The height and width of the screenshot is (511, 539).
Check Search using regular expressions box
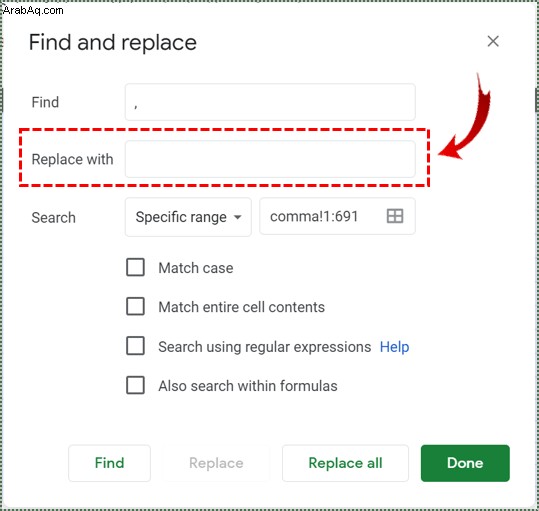[135, 346]
